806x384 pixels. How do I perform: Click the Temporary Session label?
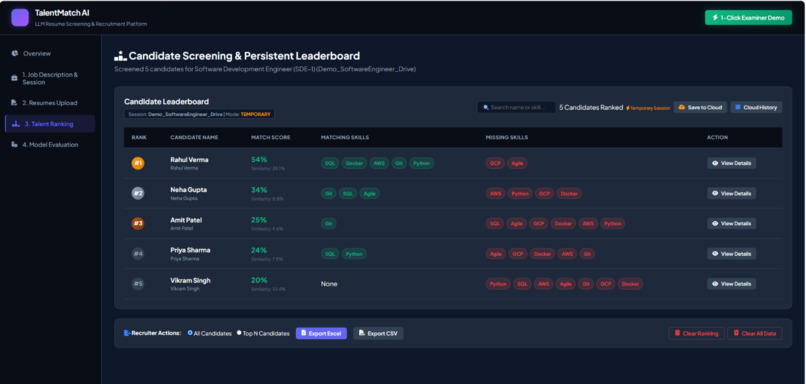648,108
